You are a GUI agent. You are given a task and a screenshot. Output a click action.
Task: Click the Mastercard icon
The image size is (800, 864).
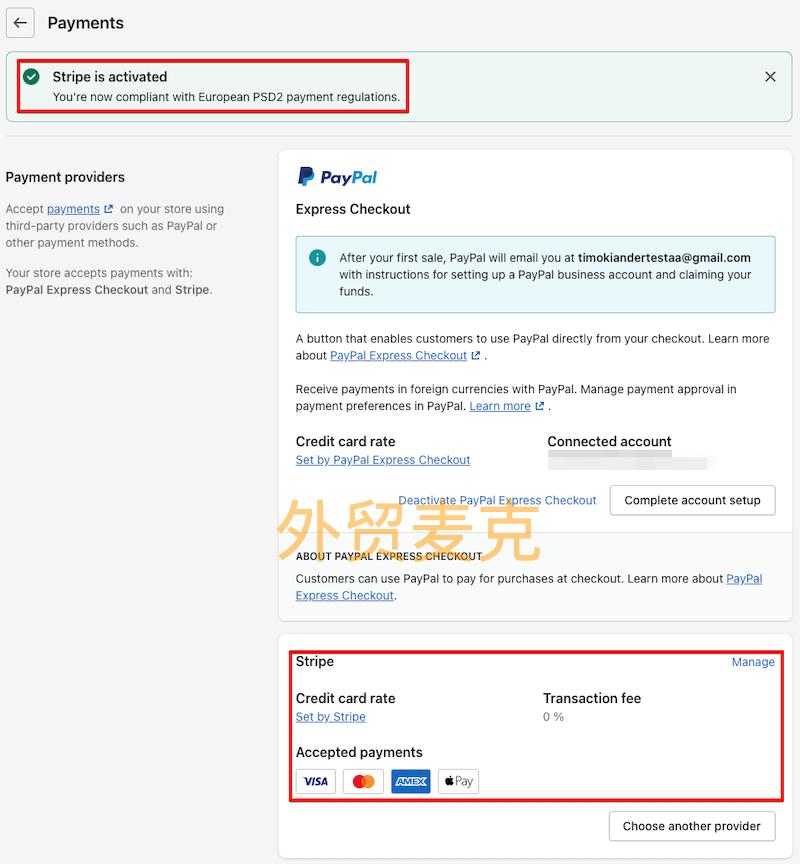click(363, 781)
